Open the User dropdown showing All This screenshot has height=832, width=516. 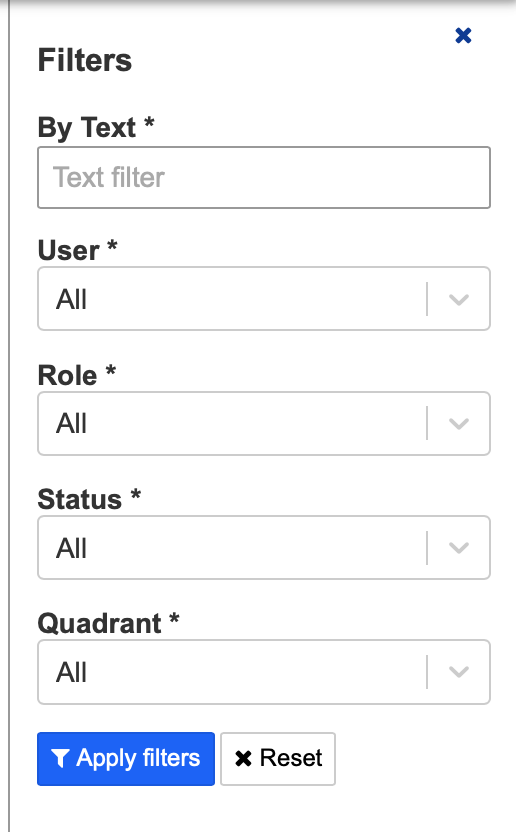click(x=264, y=299)
